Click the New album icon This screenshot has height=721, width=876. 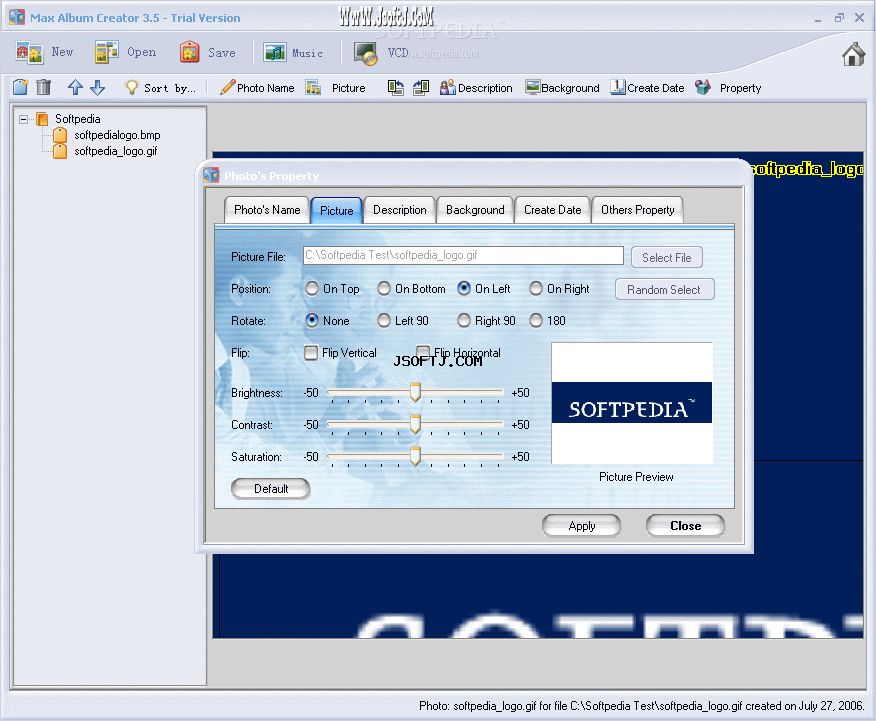pos(29,52)
